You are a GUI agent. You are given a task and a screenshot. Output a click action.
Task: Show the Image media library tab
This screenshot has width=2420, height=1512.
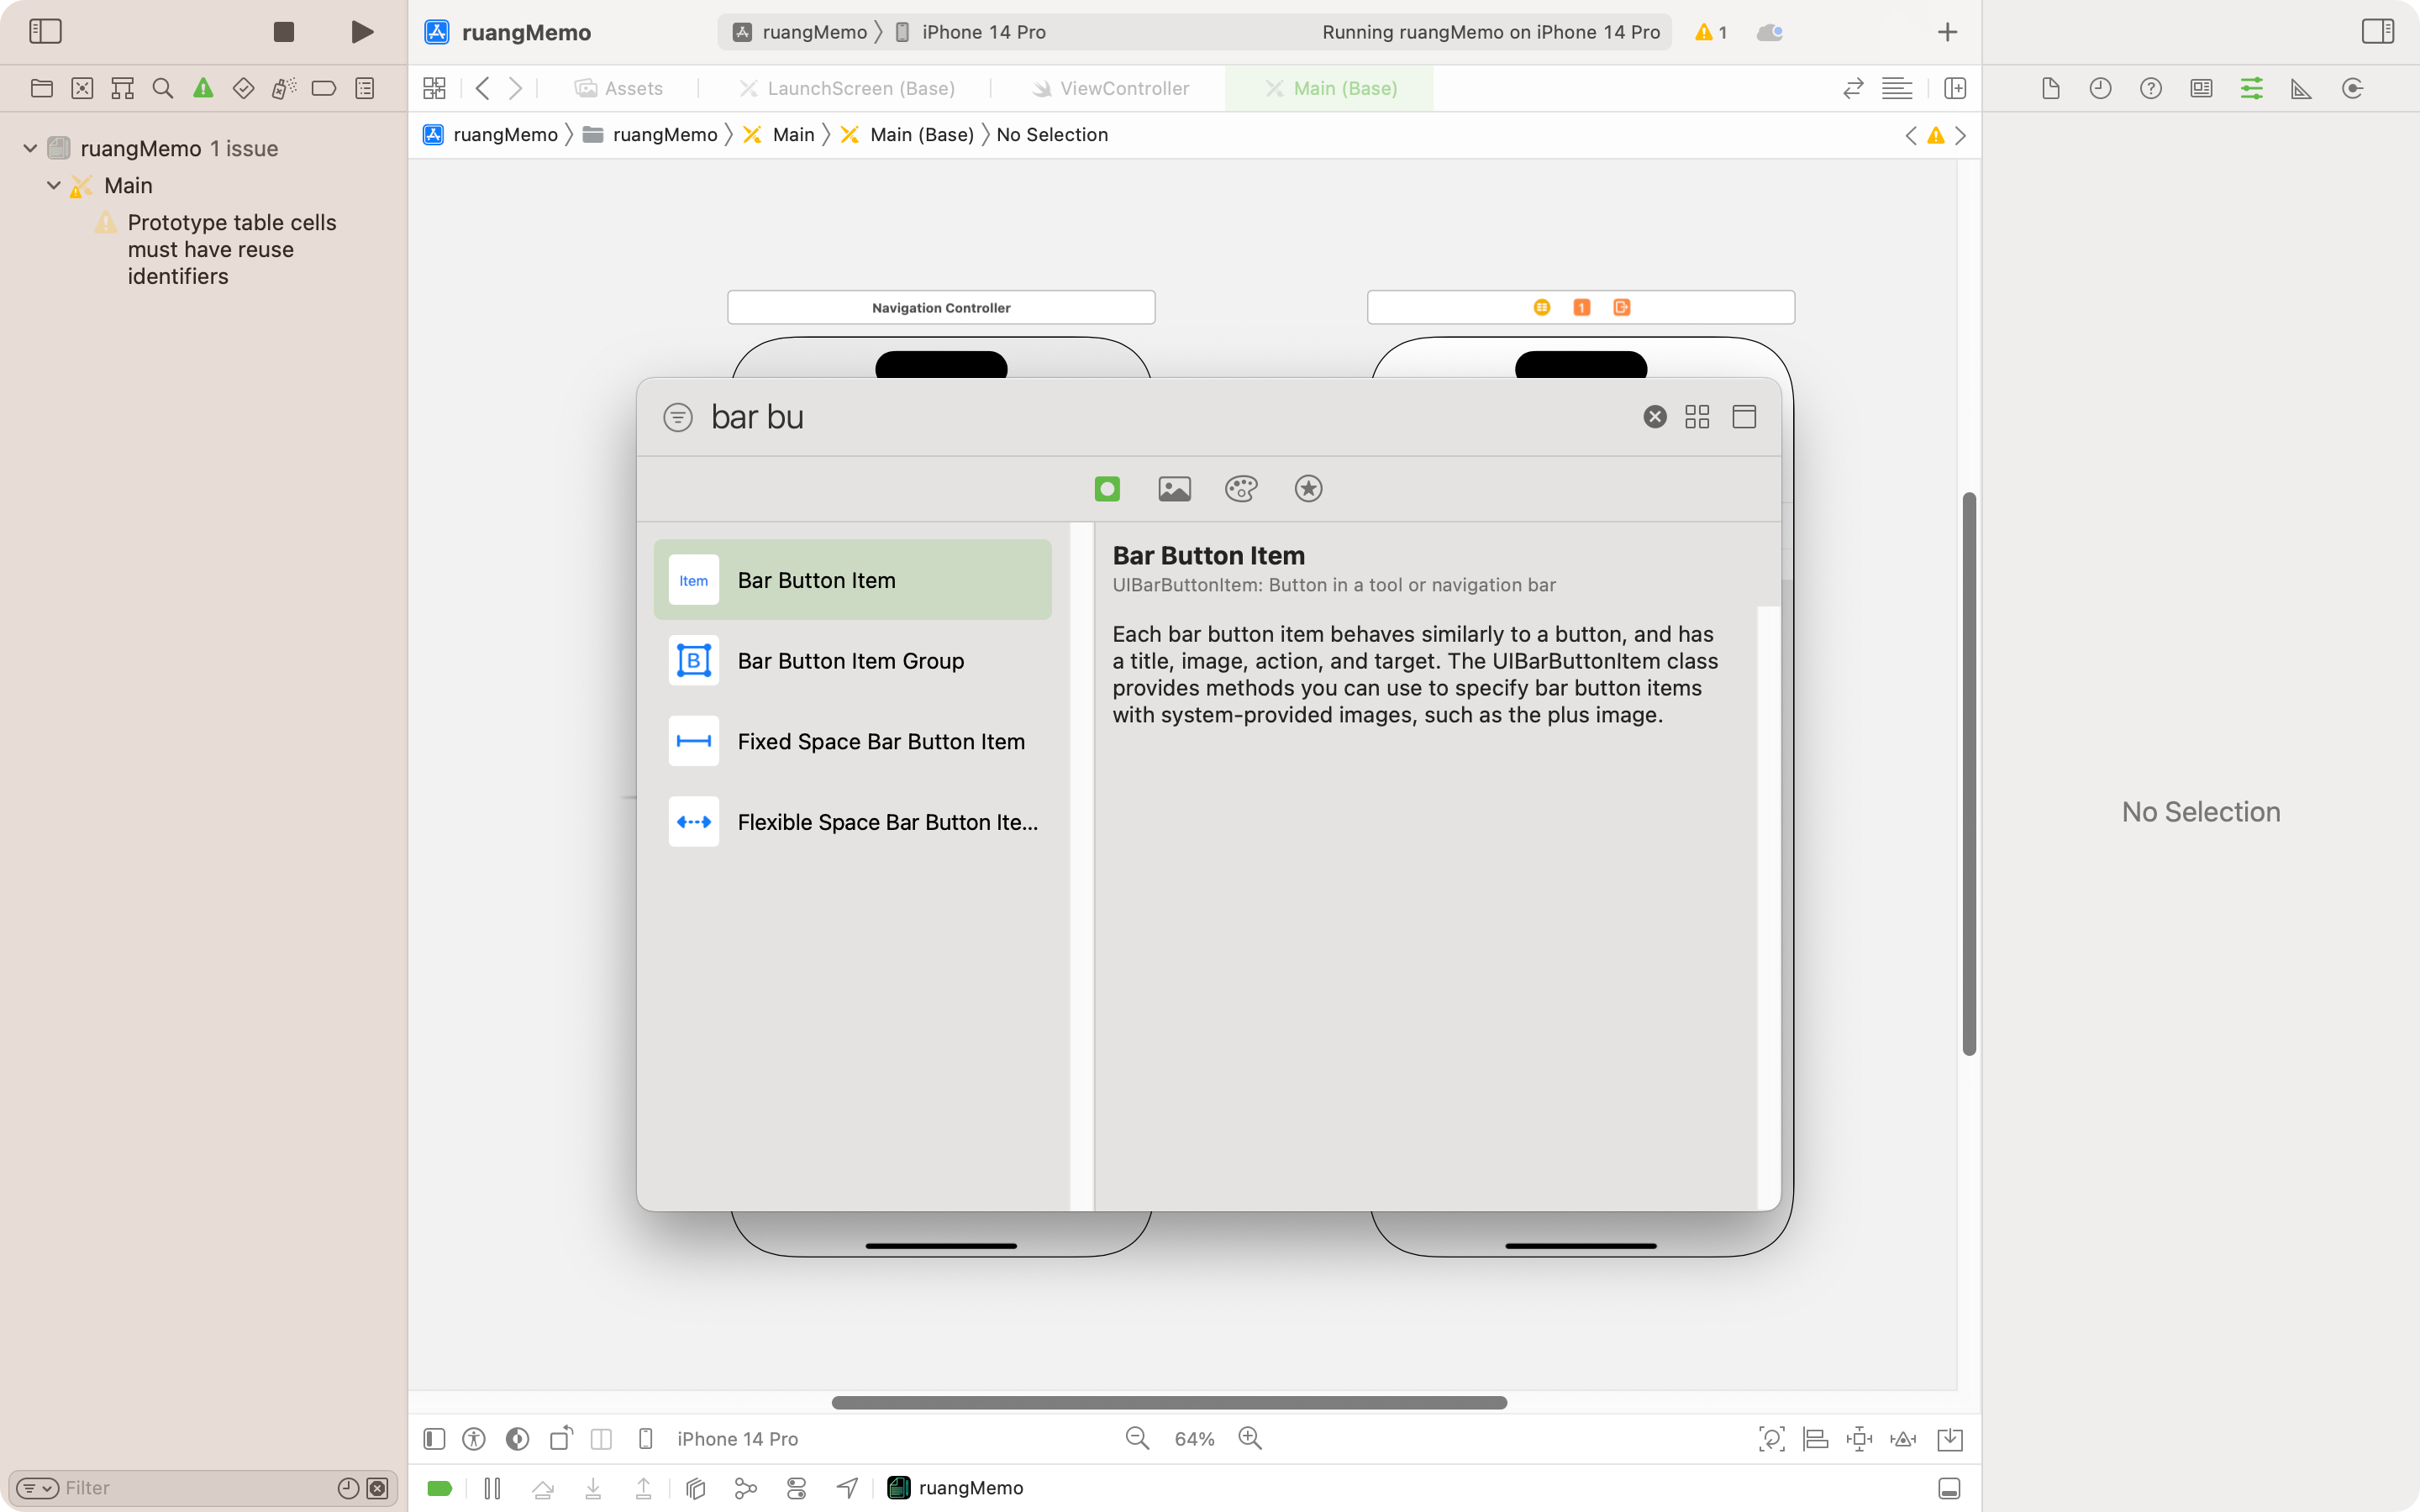[x=1174, y=489]
